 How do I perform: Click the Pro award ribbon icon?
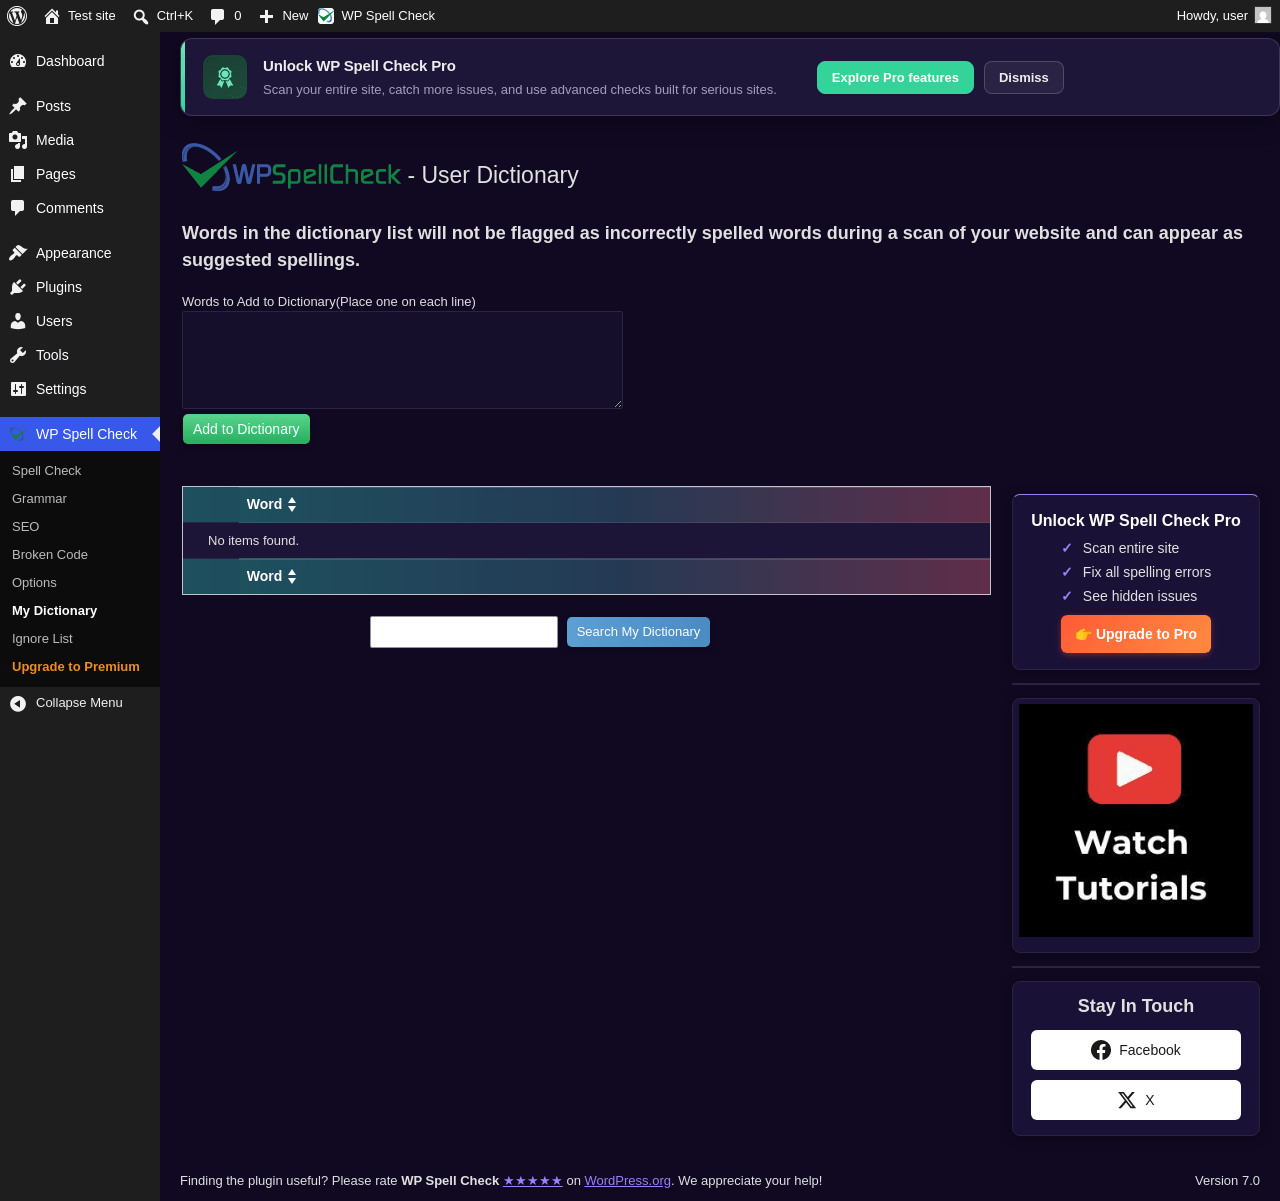pyautogui.click(x=225, y=77)
